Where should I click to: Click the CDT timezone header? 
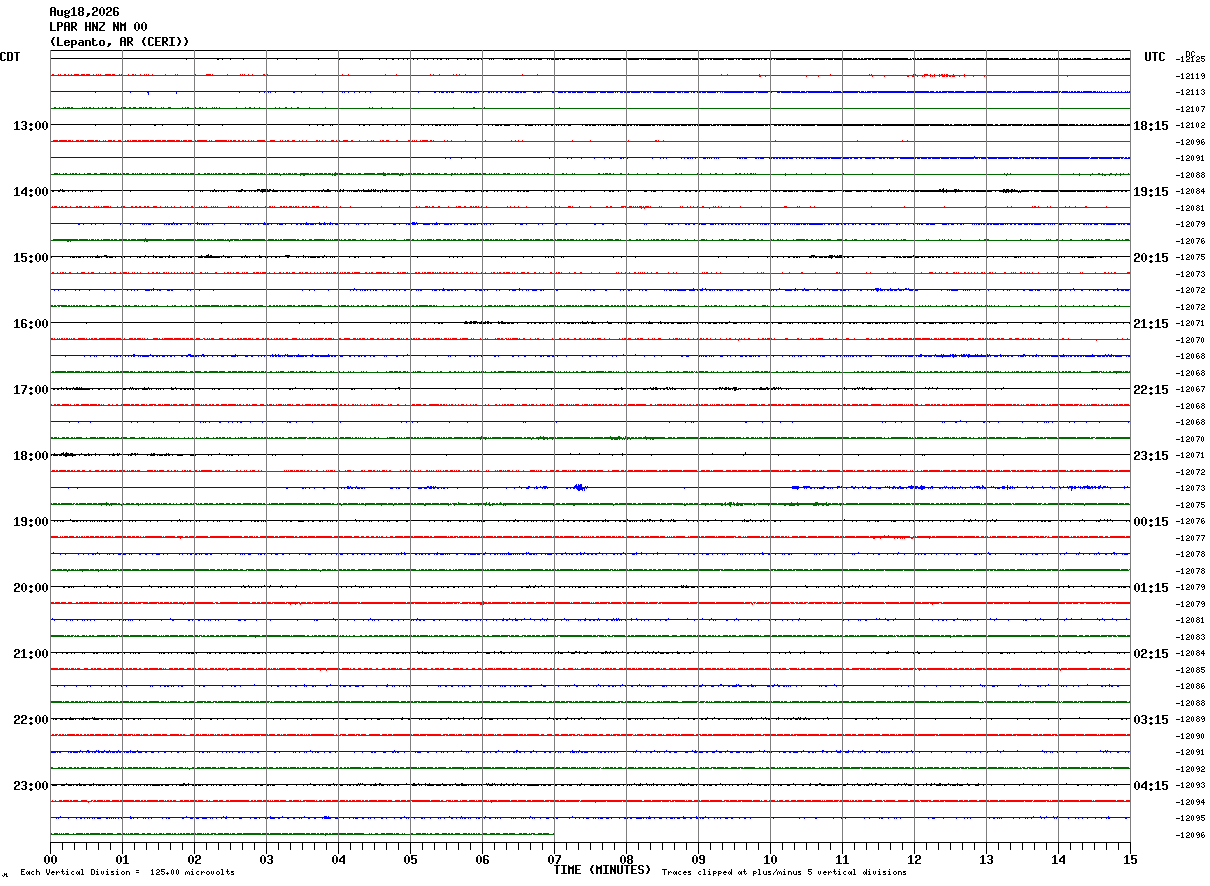10,57
